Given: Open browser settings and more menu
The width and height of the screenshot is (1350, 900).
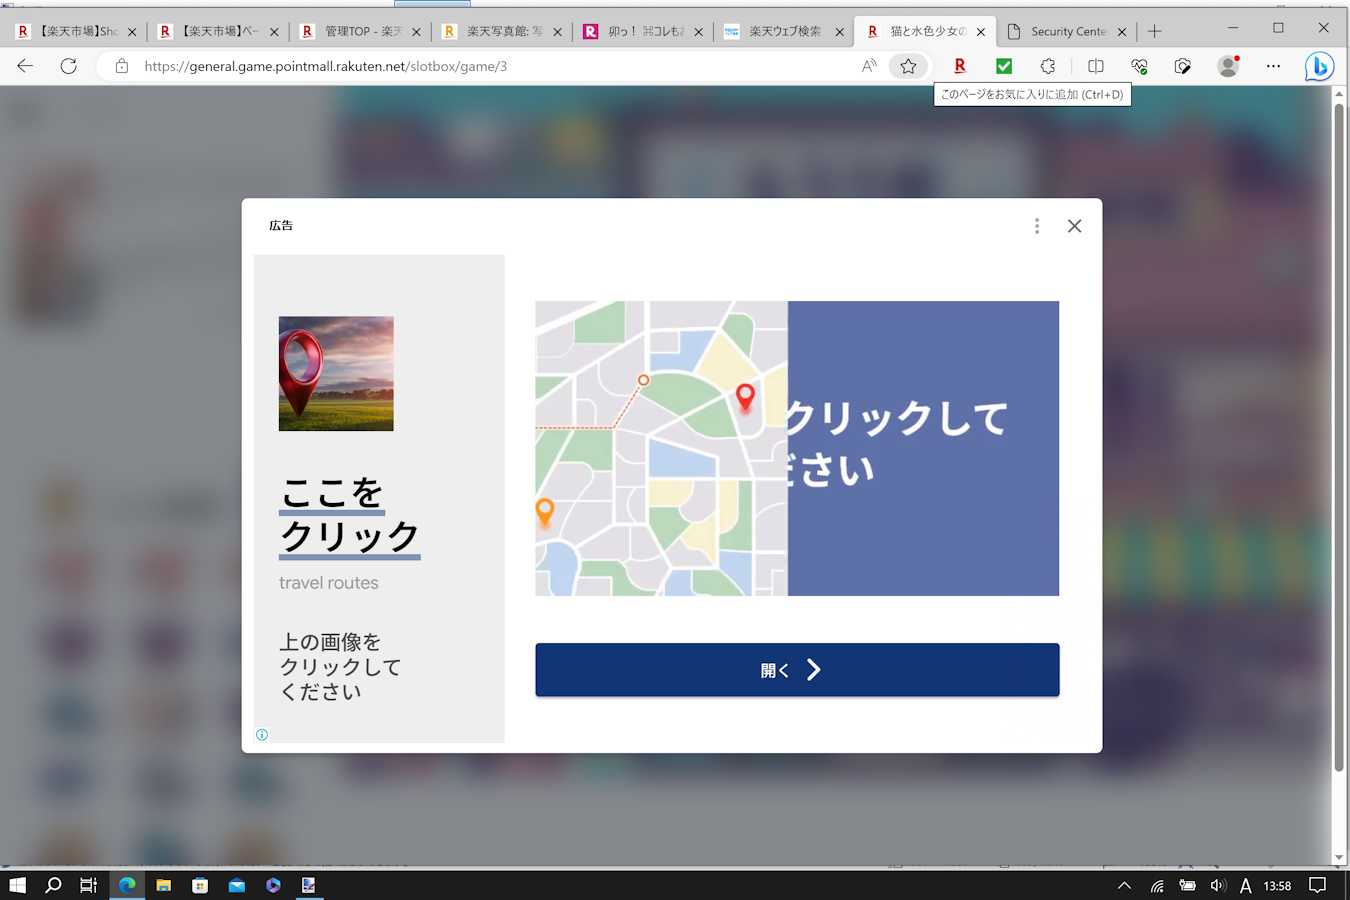Looking at the screenshot, I should 1273,66.
